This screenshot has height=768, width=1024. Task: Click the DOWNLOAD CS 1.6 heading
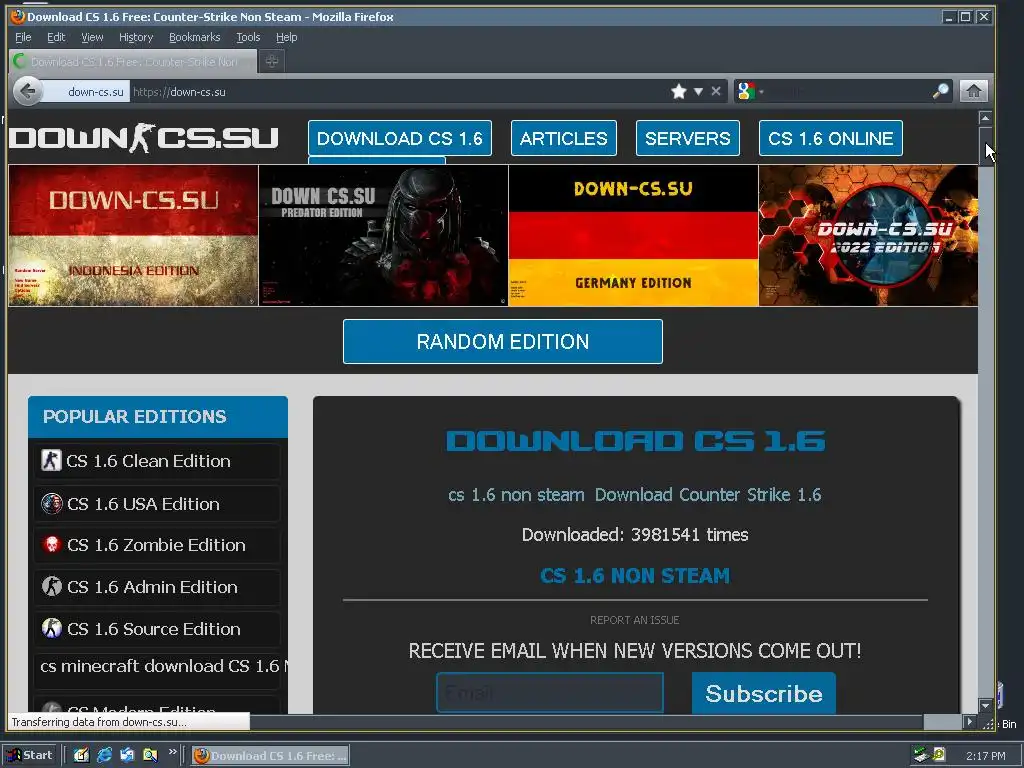635,441
